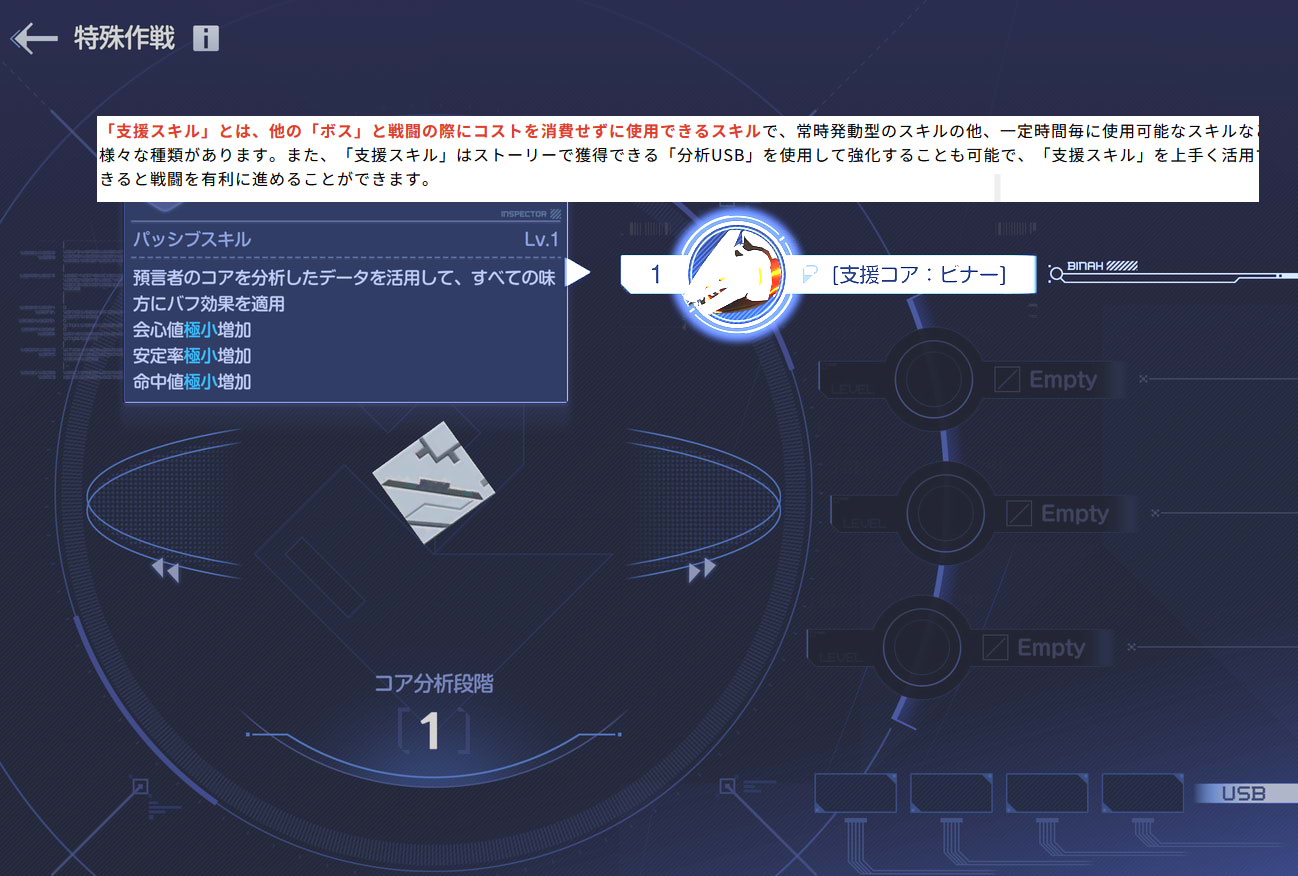Select the 特殊作戦 title

[124, 39]
